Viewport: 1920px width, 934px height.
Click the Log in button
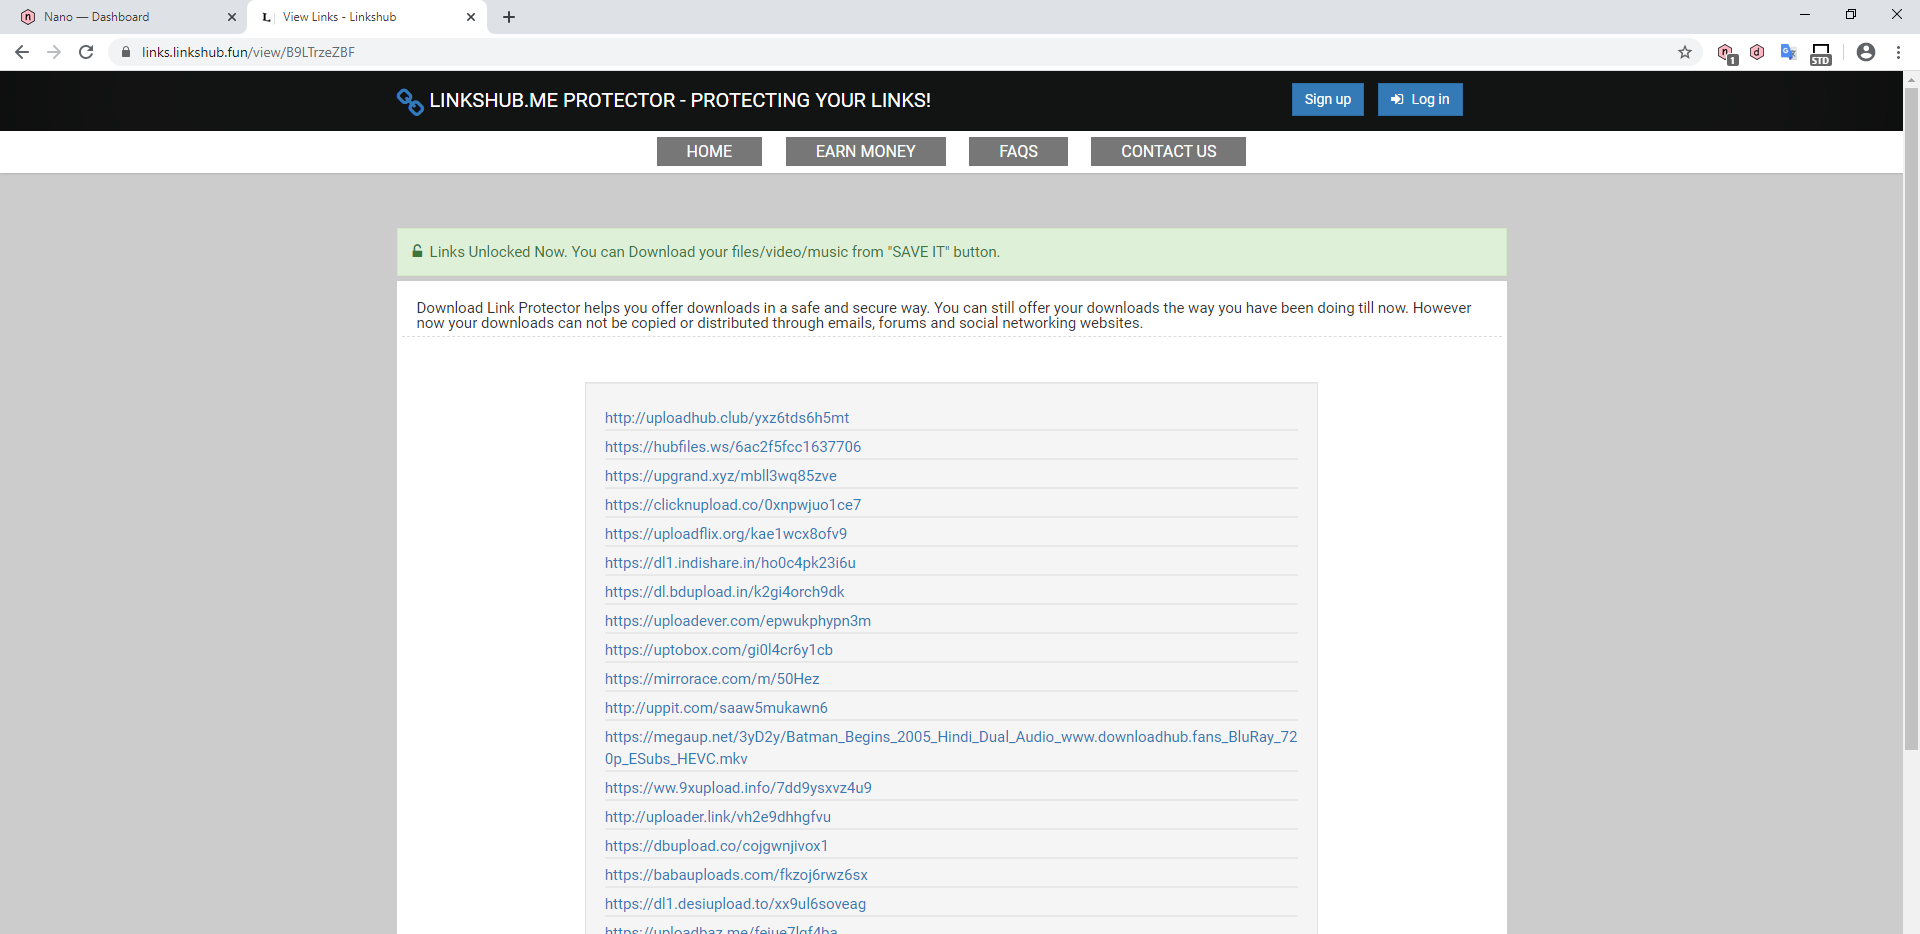tap(1419, 99)
